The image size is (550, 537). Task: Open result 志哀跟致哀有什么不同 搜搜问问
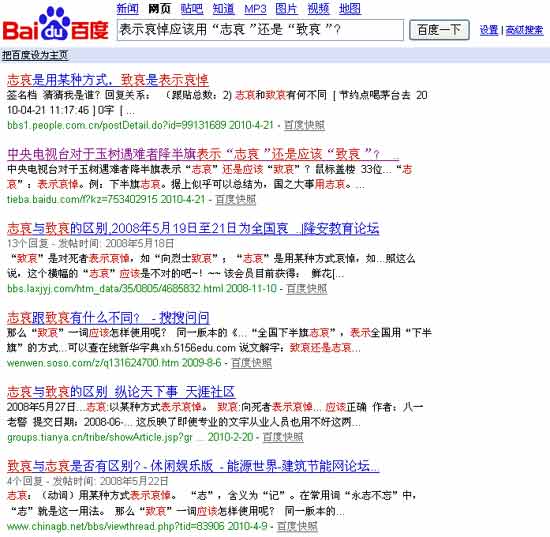click(x=108, y=318)
